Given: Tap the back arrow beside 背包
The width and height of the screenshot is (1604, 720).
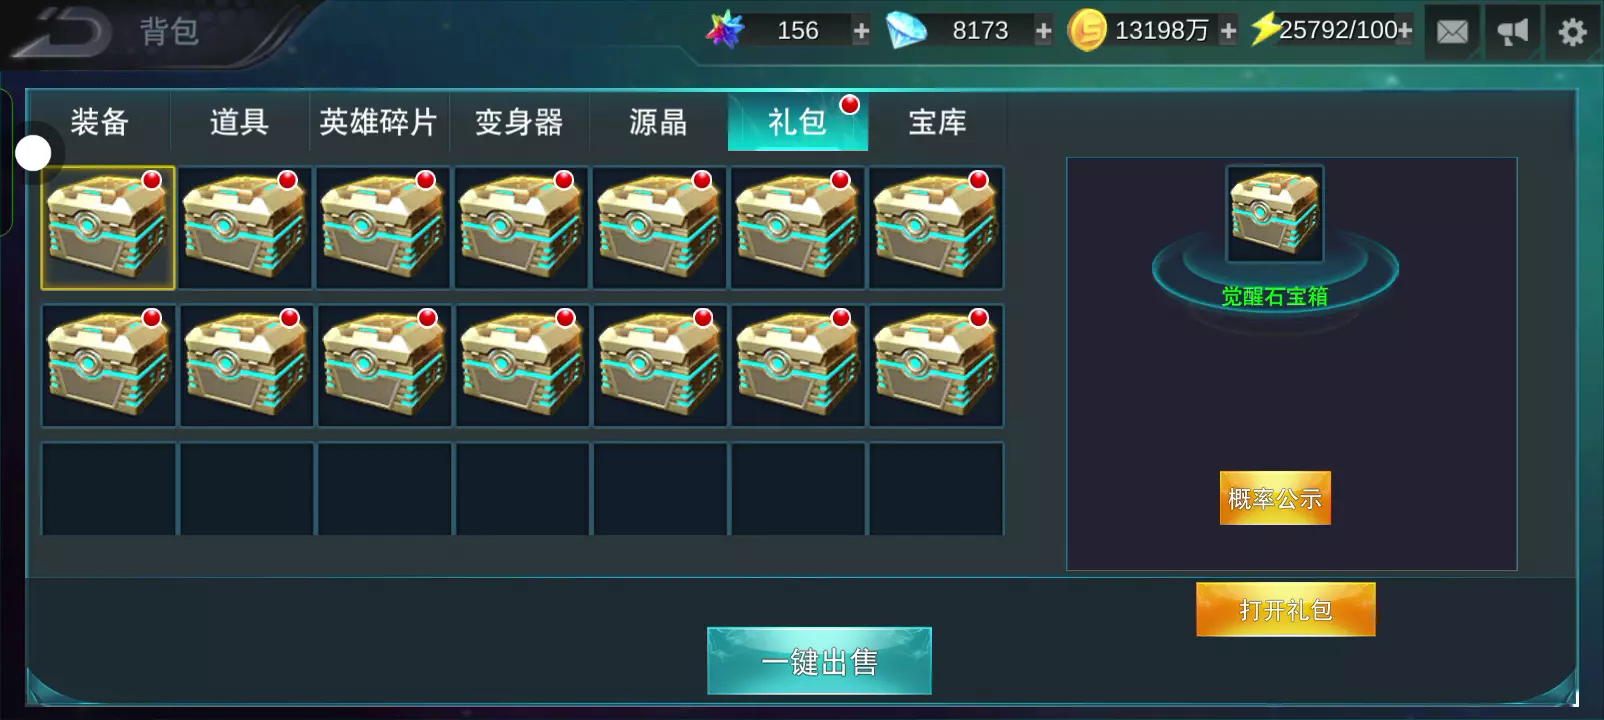Looking at the screenshot, I should pyautogui.click(x=60, y=32).
